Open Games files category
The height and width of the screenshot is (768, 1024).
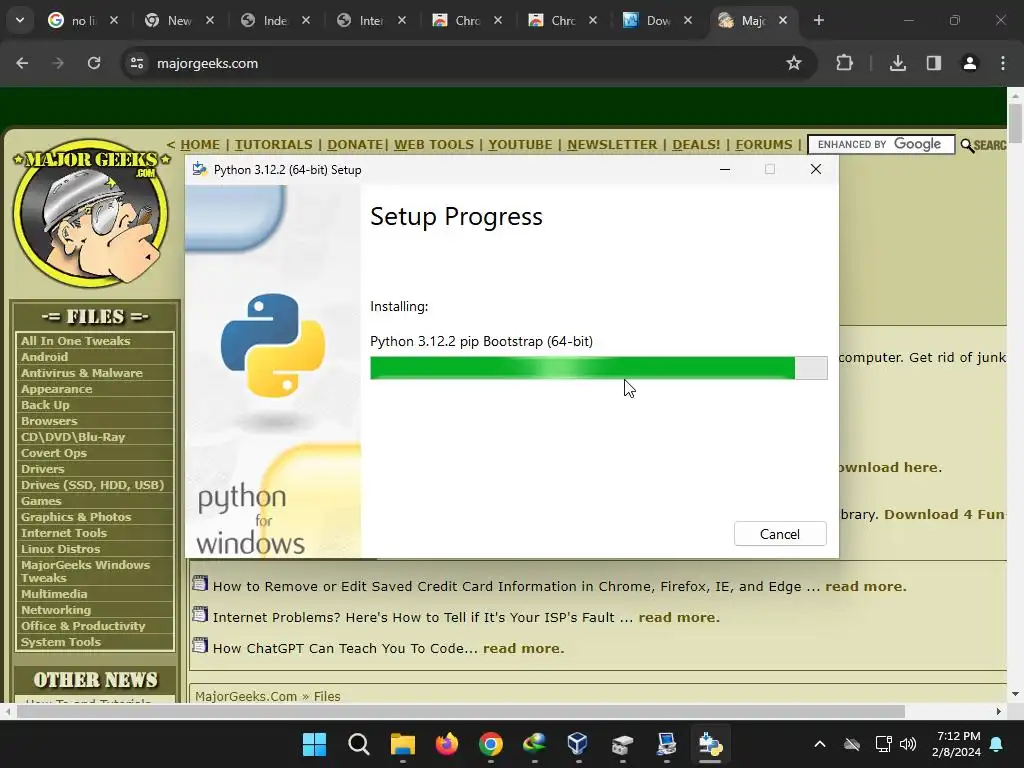pos(40,501)
